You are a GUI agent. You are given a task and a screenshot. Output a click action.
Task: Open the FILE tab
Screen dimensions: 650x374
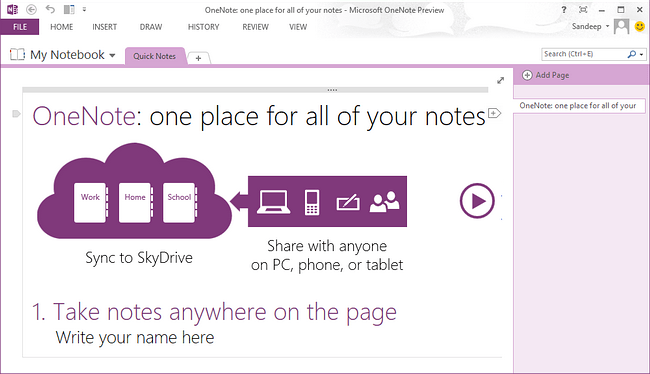coord(20,27)
